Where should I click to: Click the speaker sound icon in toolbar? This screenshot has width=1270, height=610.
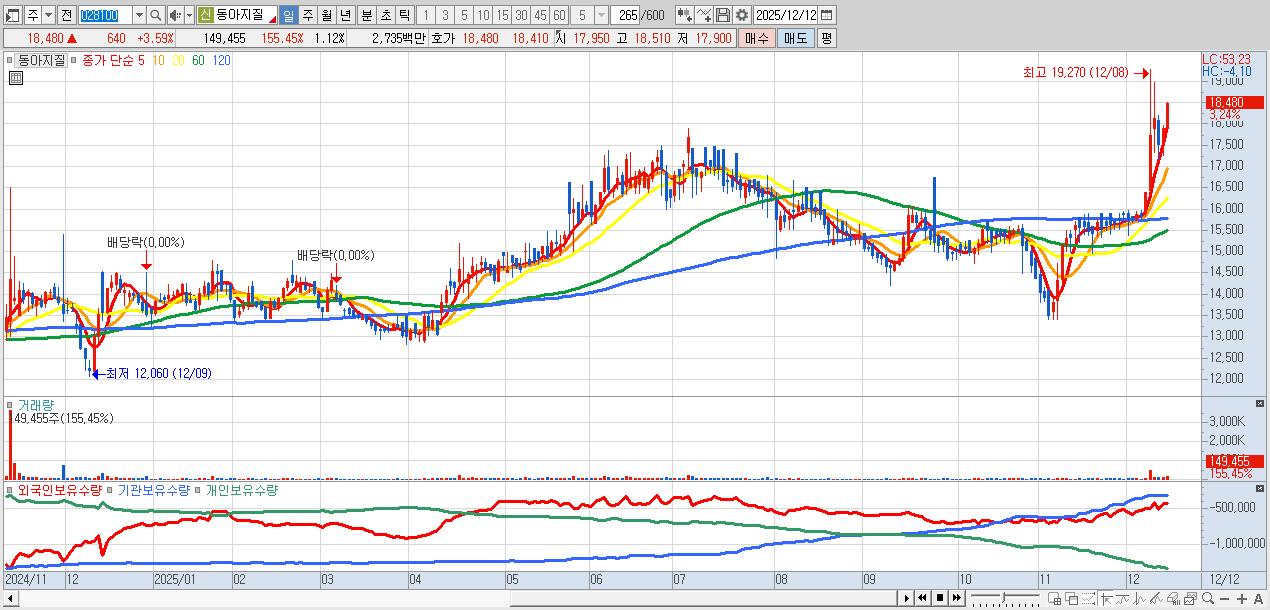tap(175, 15)
